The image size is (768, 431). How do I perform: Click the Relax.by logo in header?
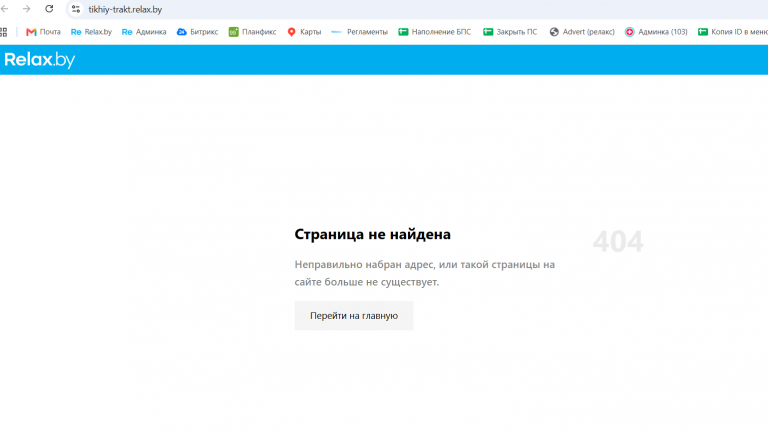tap(40, 60)
